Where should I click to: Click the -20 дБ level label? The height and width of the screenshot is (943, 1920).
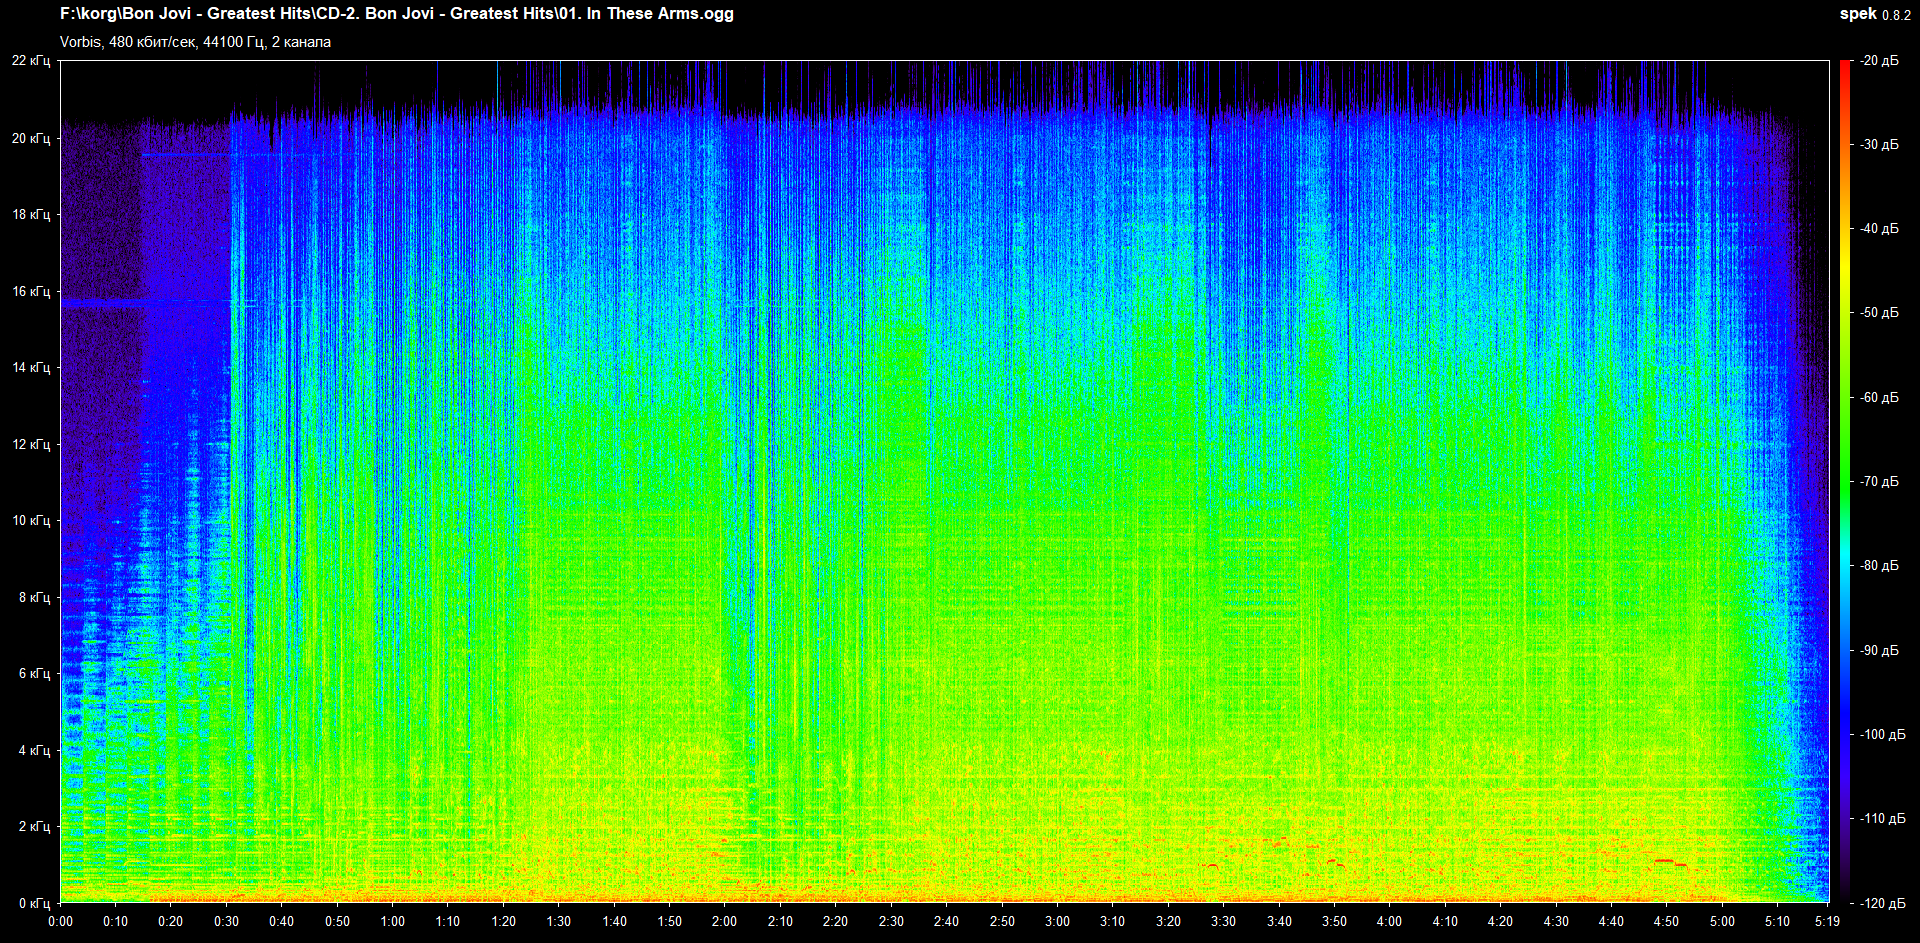click(x=1879, y=61)
